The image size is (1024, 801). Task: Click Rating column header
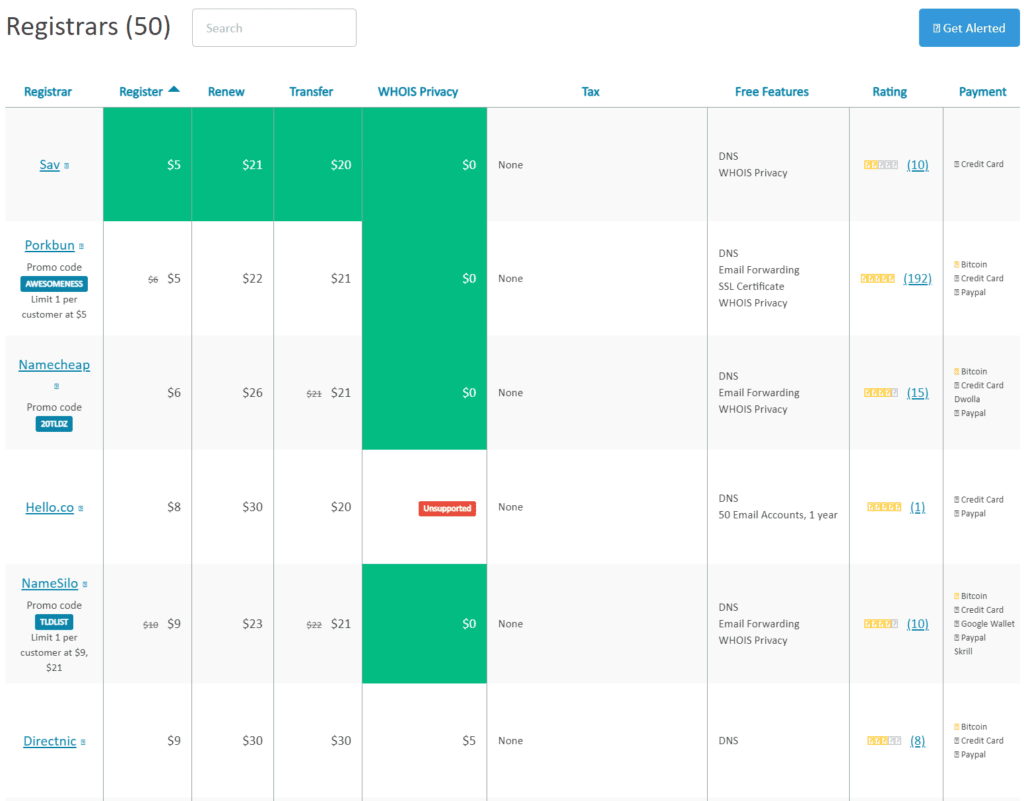point(889,92)
